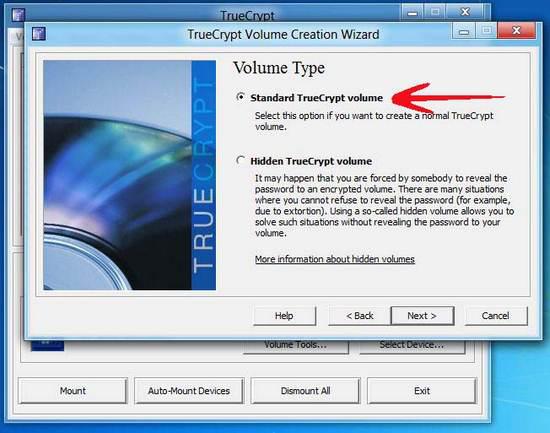Go back using the < Back button
This screenshot has width=550, height=433.
pos(360,316)
